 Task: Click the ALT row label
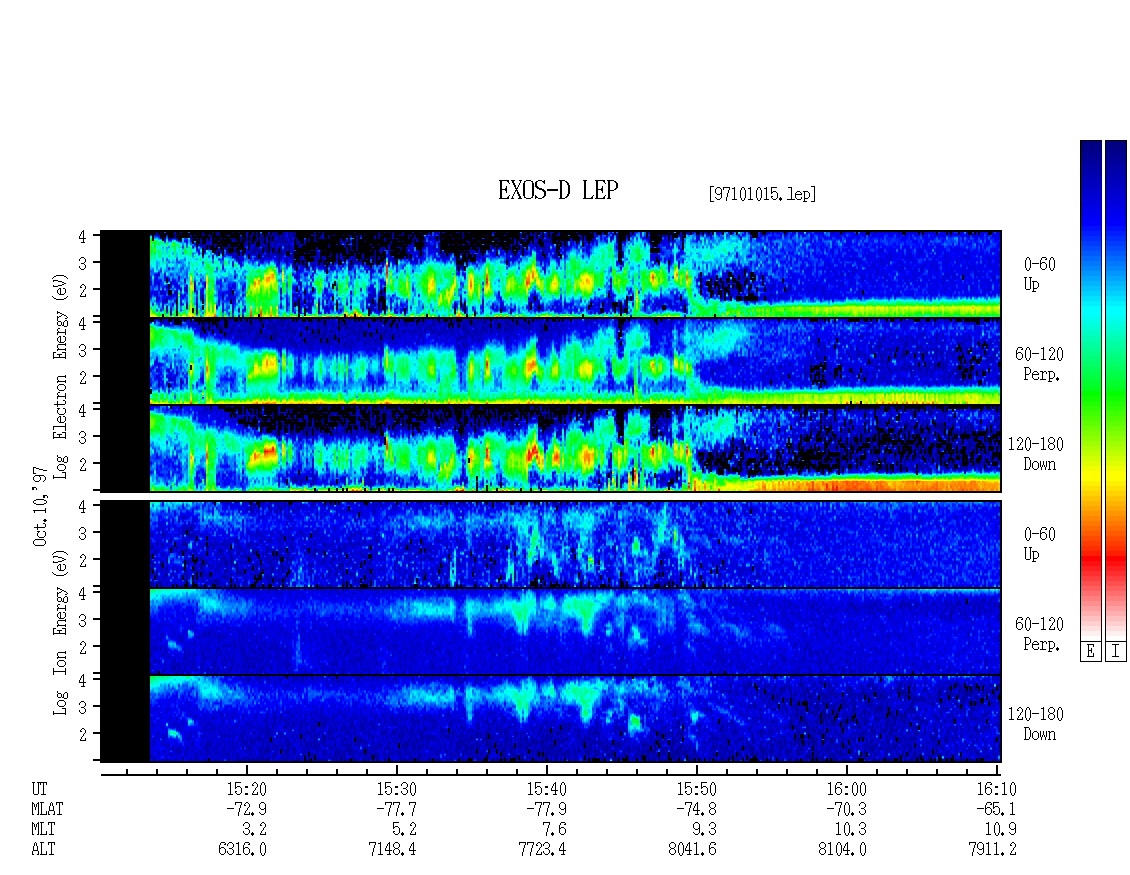point(43,850)
